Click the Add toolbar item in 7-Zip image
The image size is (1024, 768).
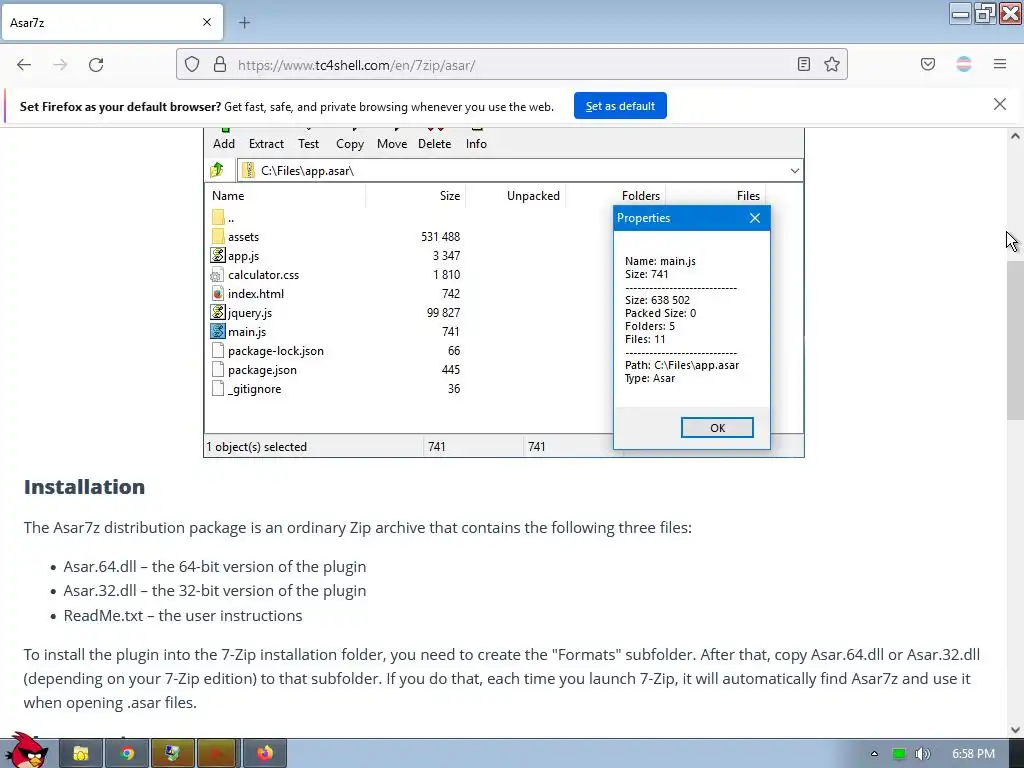tap(224, 144)
